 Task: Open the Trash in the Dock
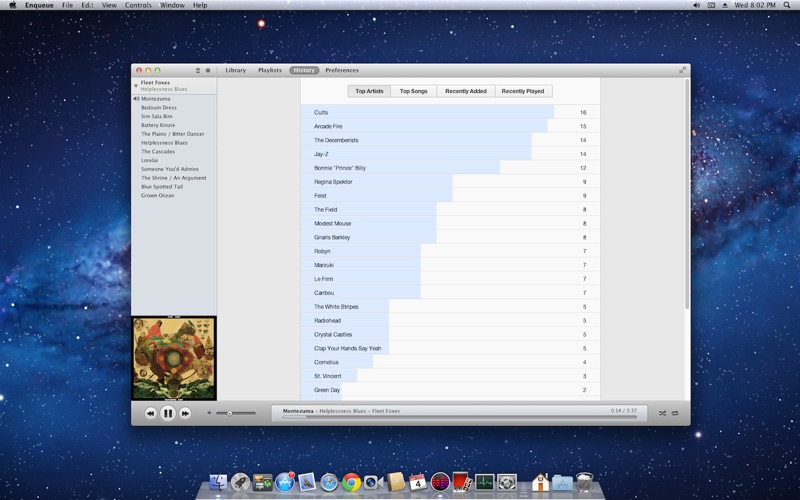click(x=585, y=482)
